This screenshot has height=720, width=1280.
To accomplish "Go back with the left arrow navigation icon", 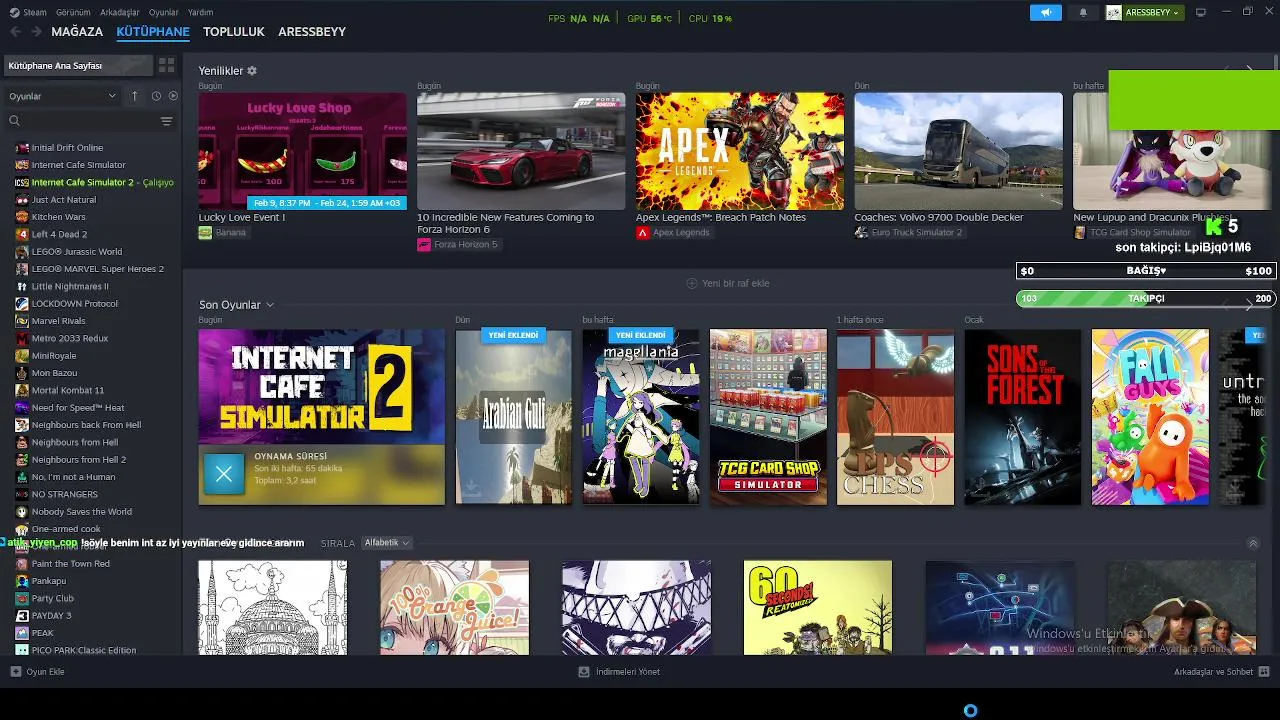I will (x=15, y=32).
